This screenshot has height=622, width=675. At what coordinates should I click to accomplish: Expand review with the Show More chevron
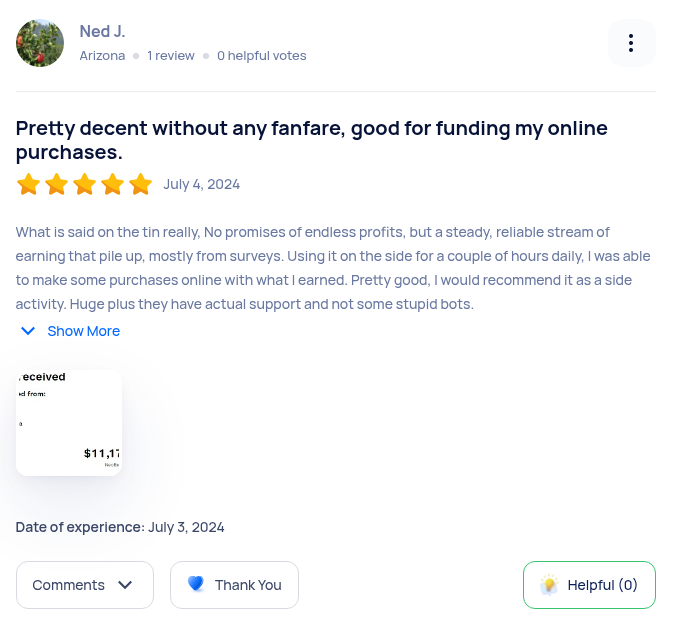28,331
